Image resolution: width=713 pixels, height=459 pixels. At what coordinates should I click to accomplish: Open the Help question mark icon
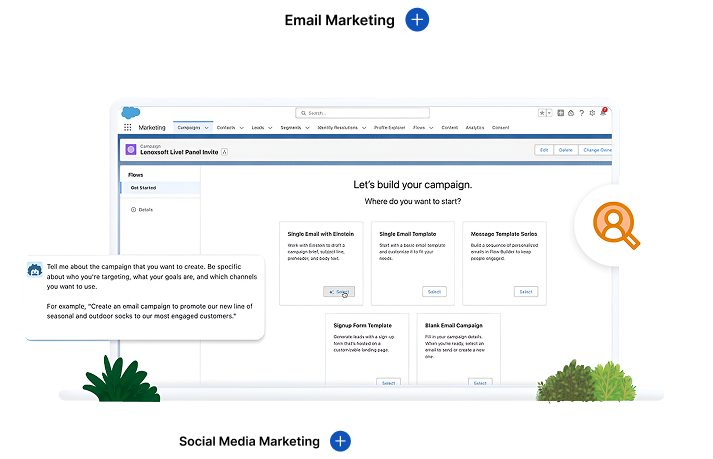pyautogui.click(x=582, y=113)
